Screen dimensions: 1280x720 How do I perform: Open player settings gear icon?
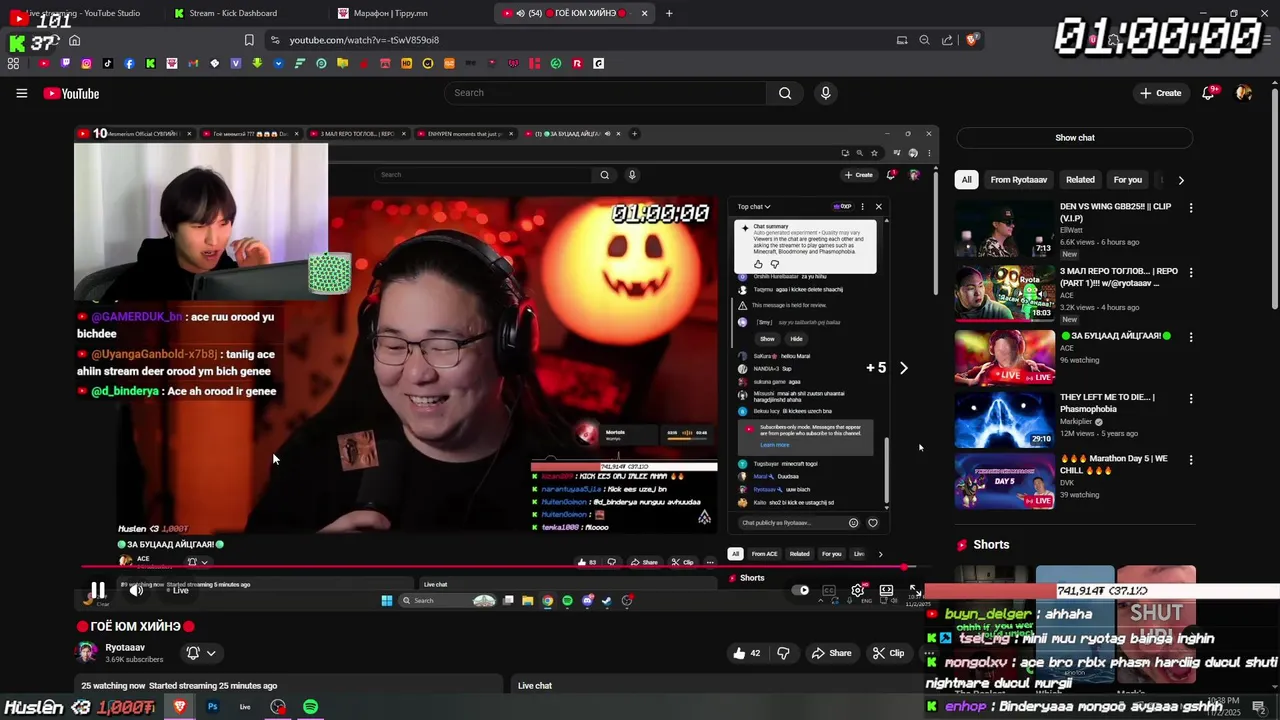[857, 590]
